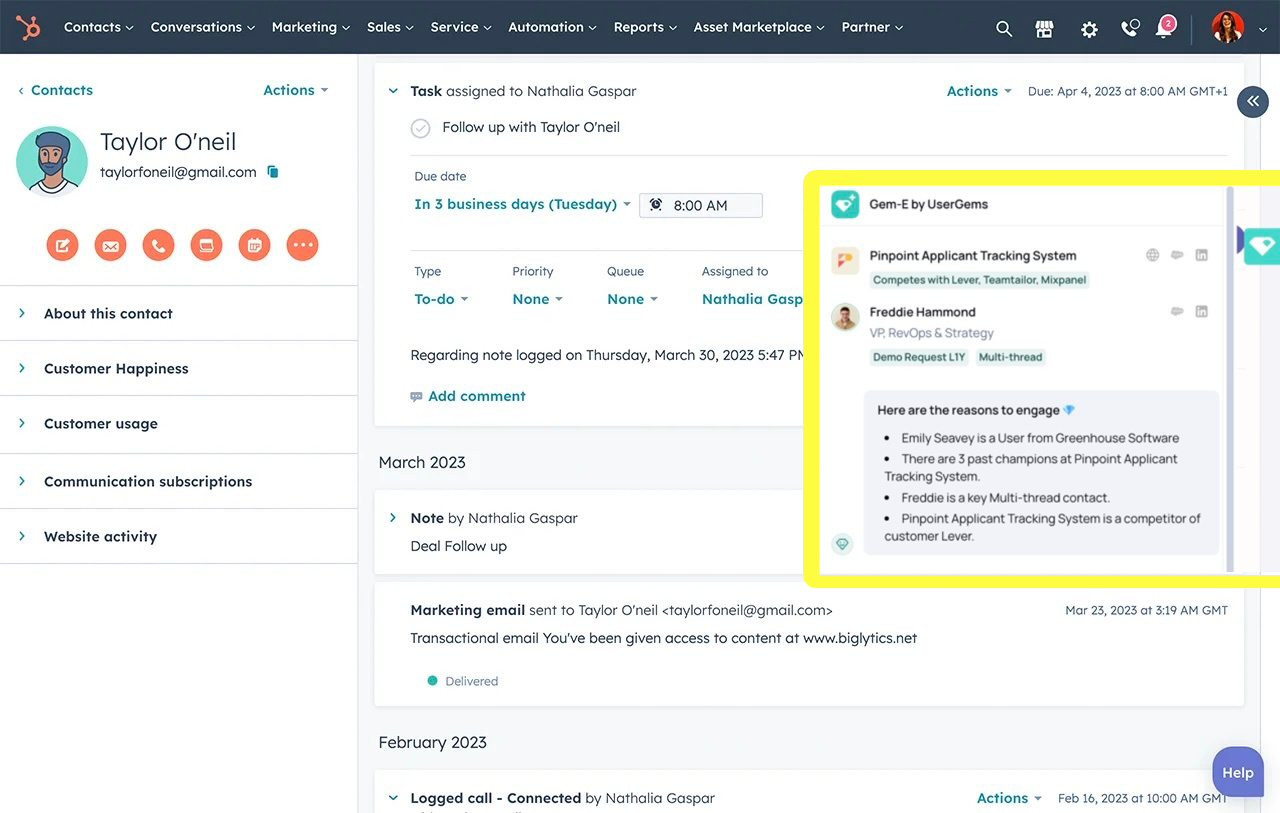Click the Gem-E by UserGems logo
The image size is (1280, 813).
pyautogui.click(x=845, y=204)
